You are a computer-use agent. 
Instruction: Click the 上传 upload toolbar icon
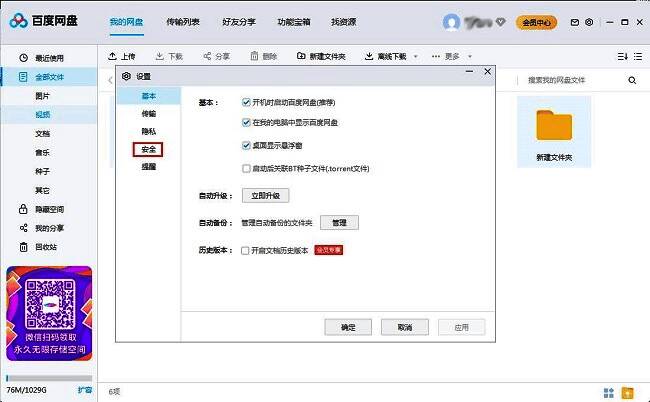pyautogui.click(x=112, y=56)
